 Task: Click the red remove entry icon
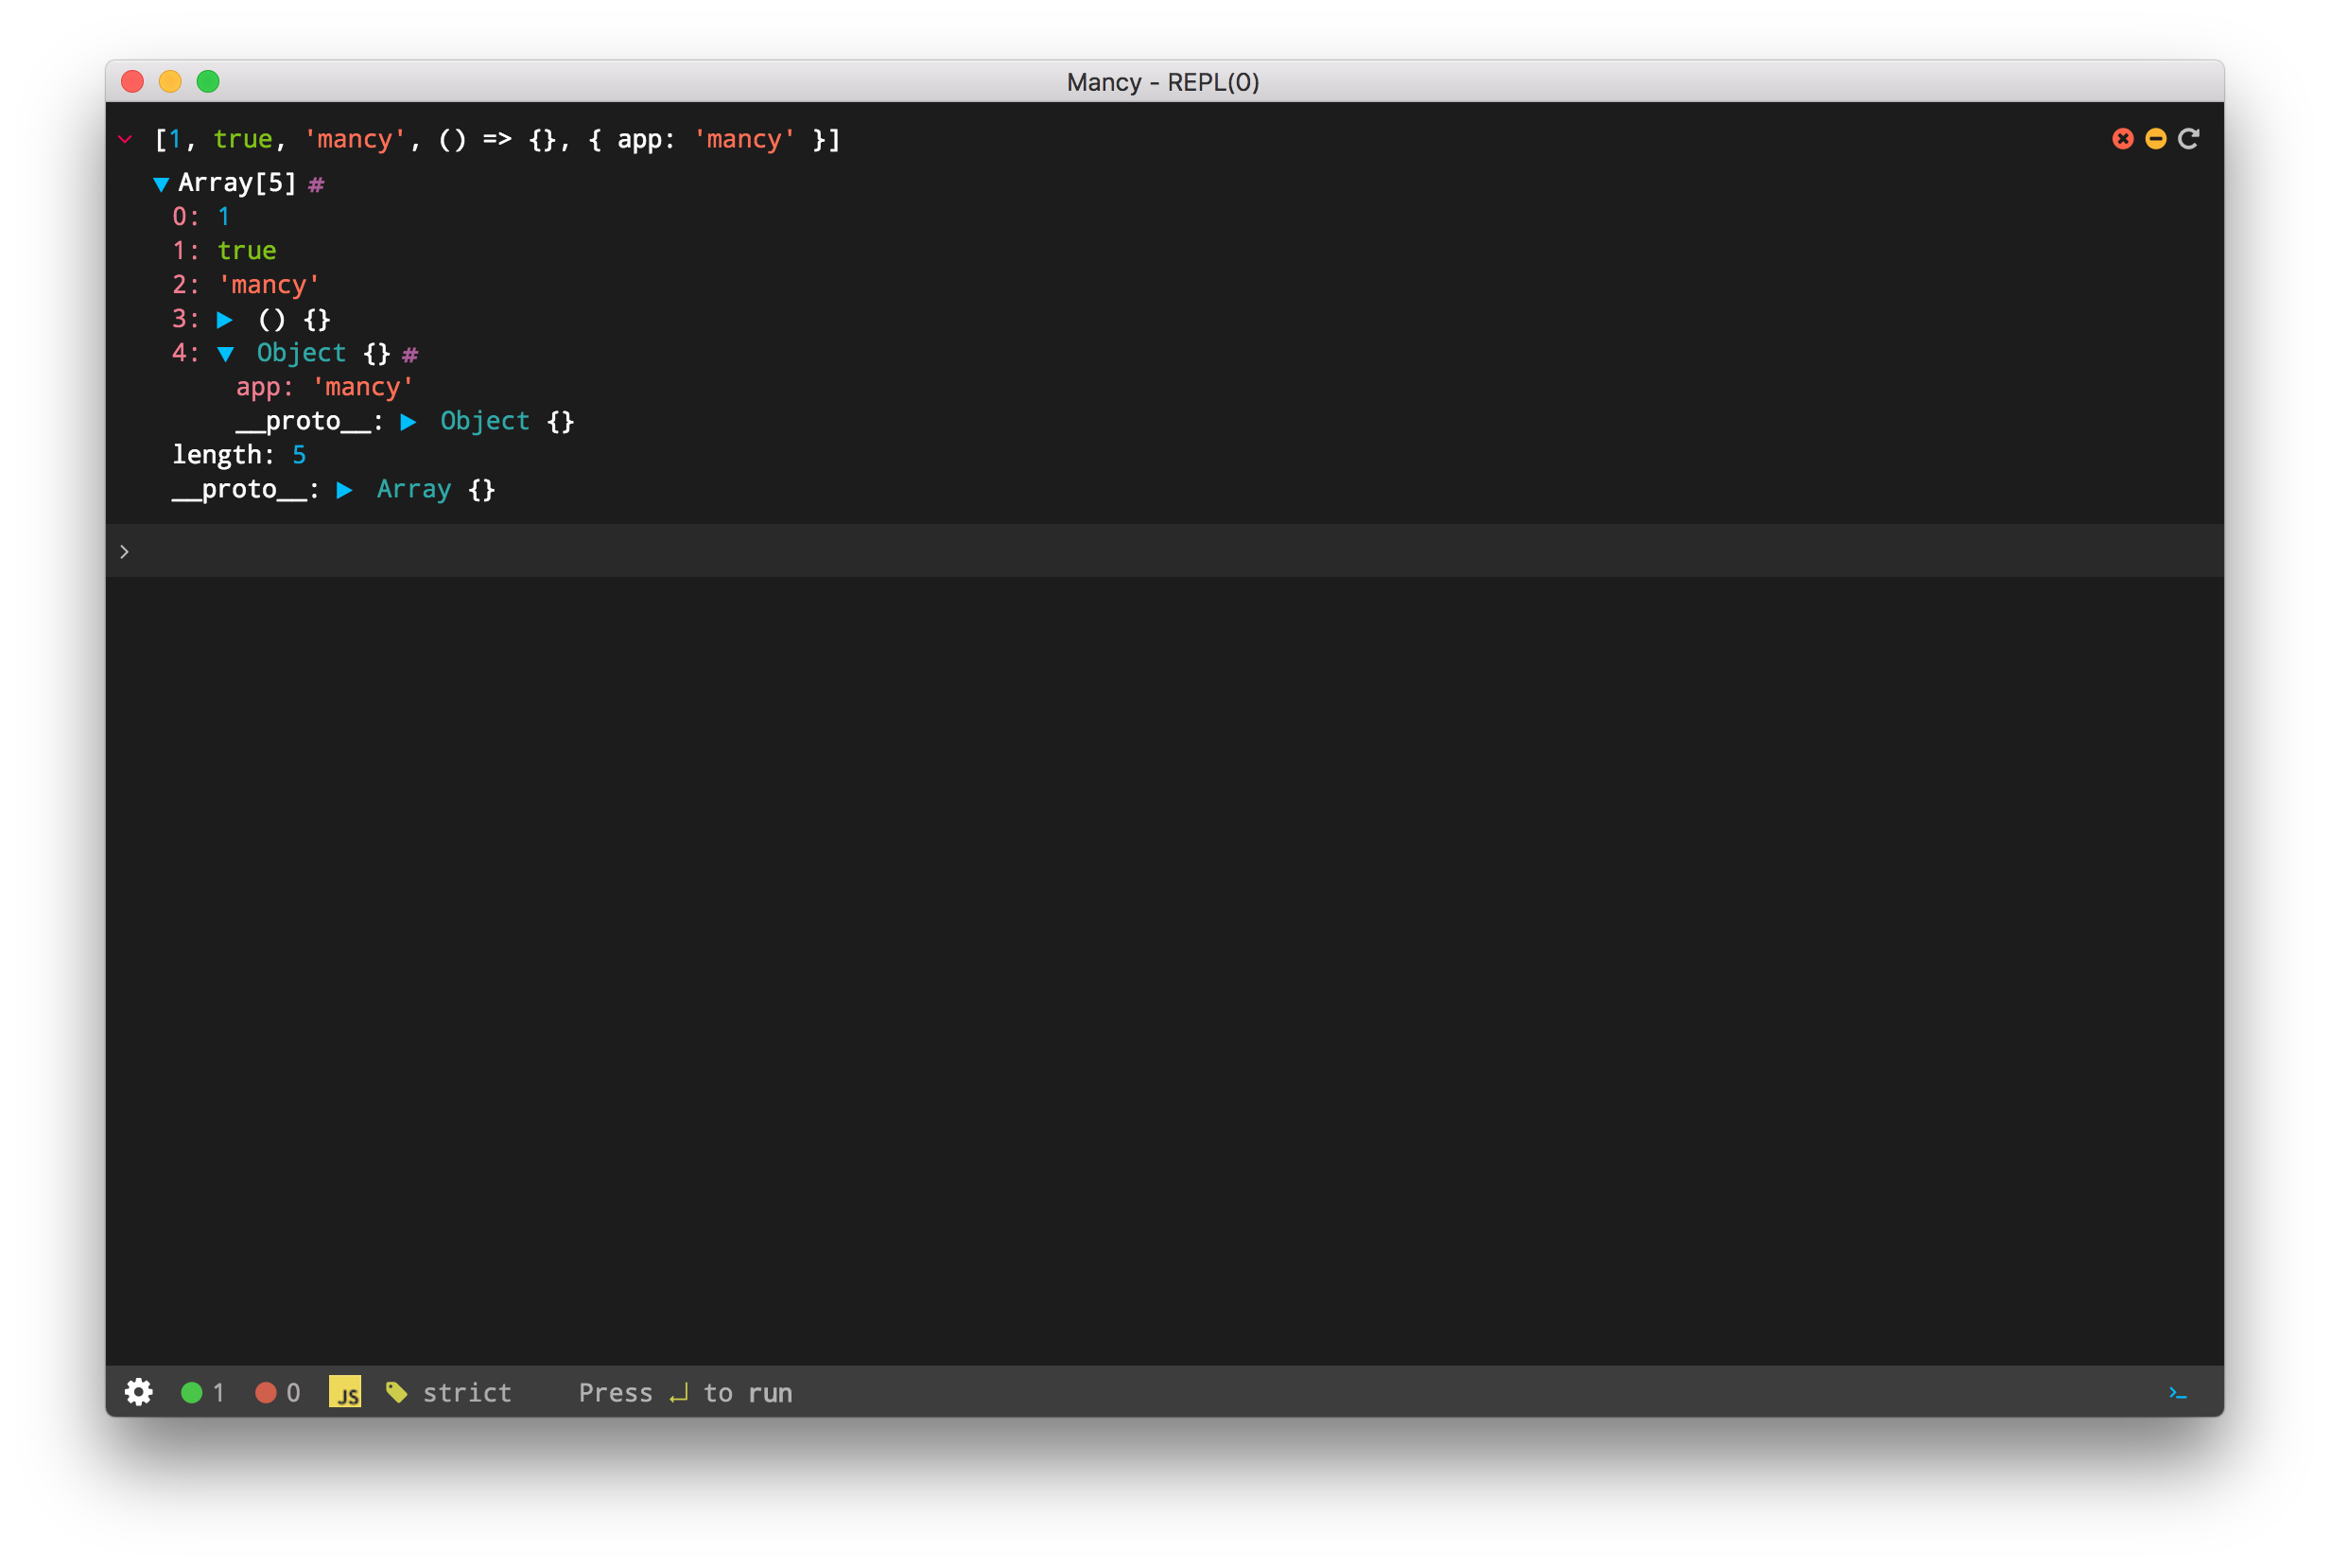pyautogui.click(x=2122, y=139)
